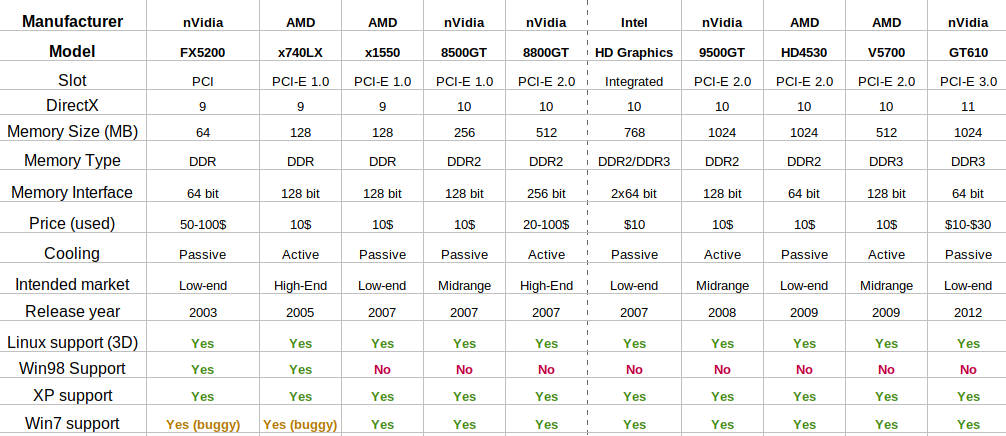Click the x740LX High-End market cell
The image size is (1006, 436).
coord(300,286)
